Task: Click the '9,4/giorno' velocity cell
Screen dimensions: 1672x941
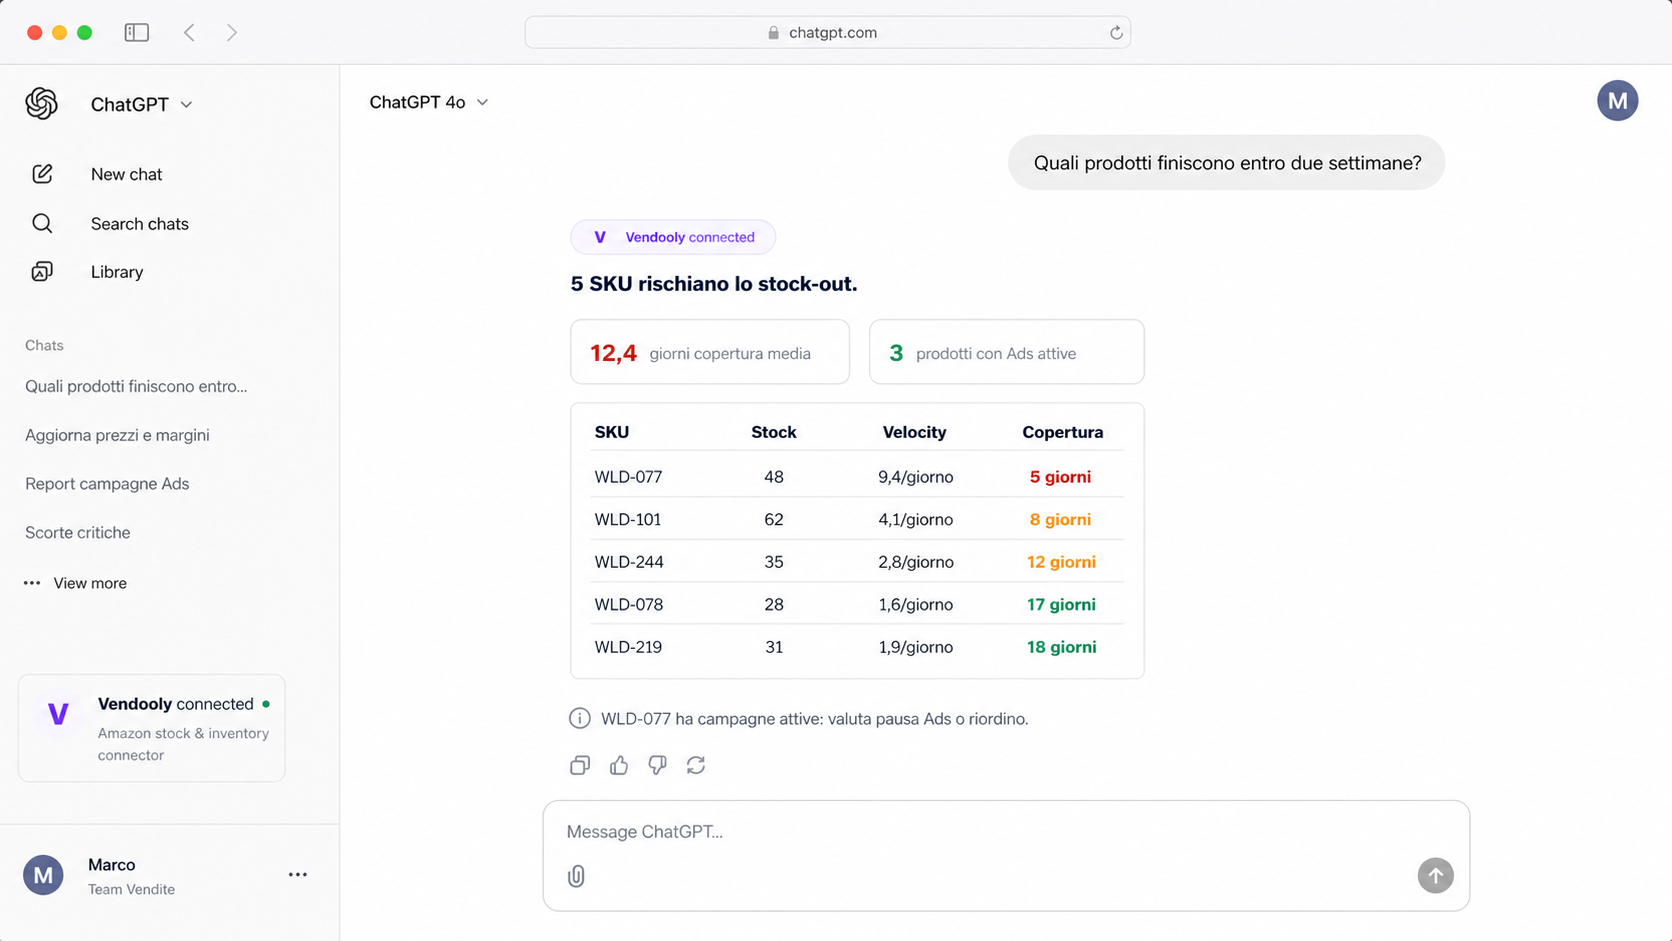Action: point(916,477)
